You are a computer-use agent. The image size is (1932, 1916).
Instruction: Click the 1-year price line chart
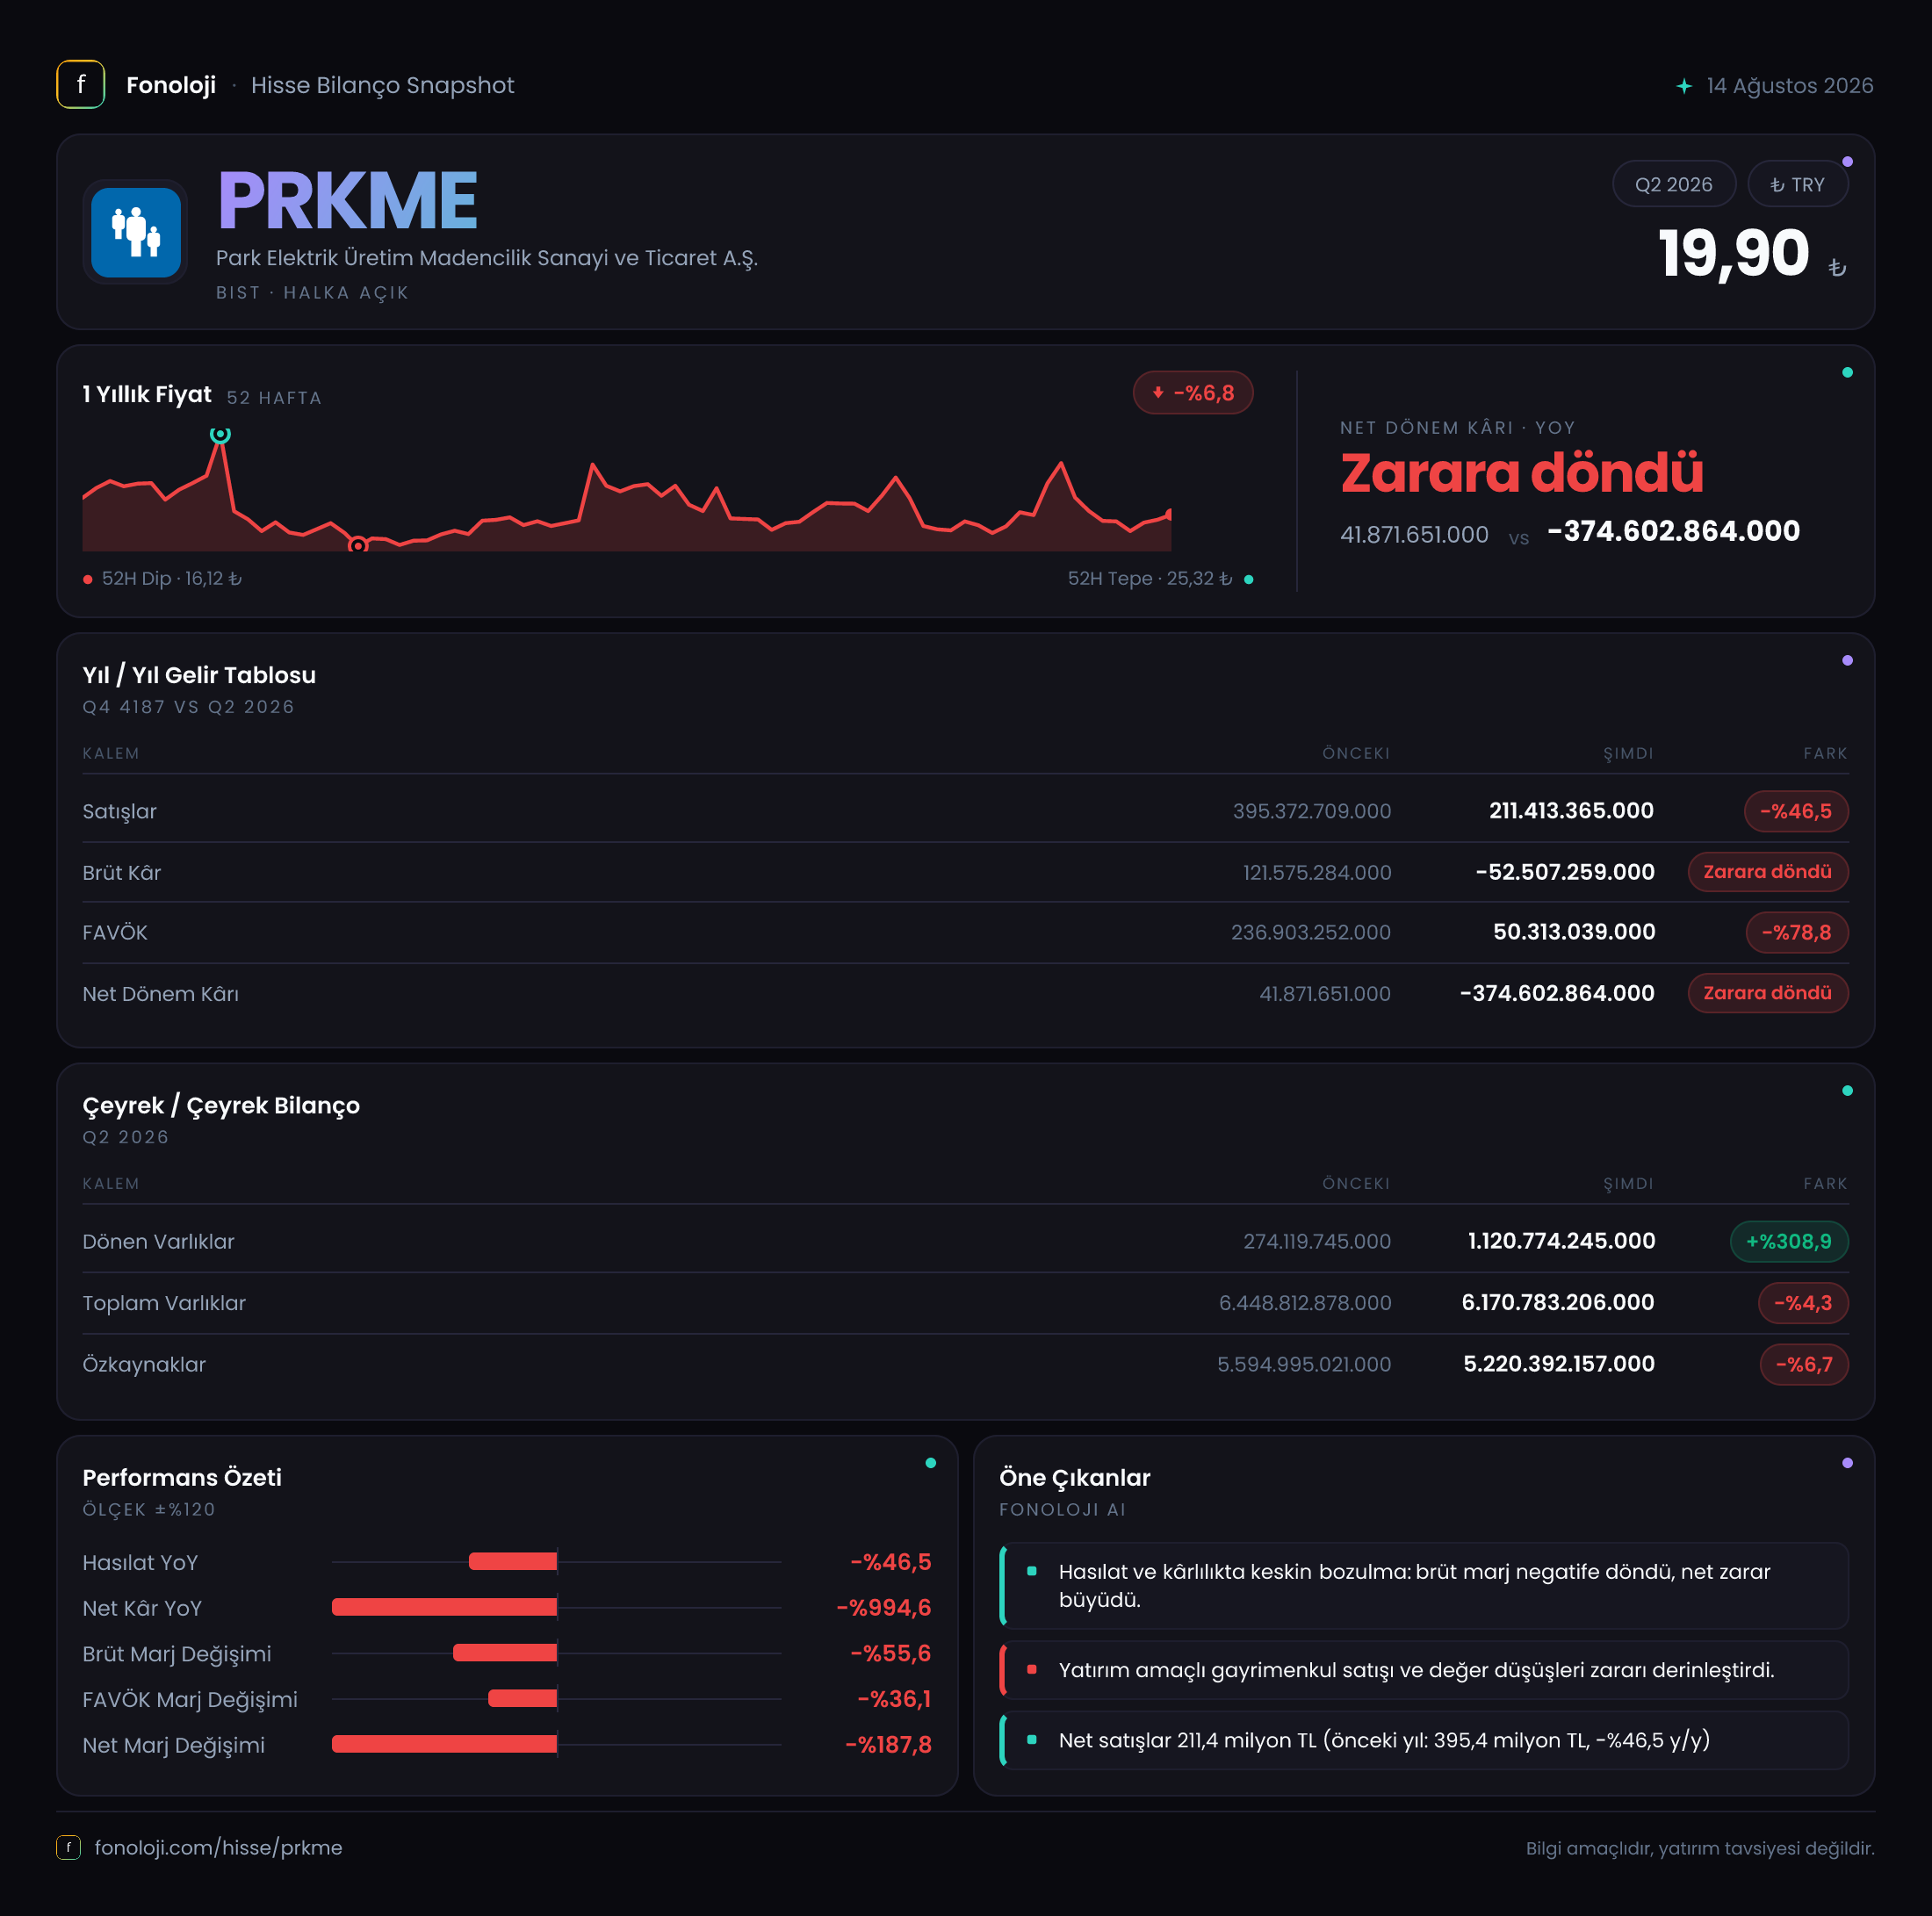click(627, 492)
